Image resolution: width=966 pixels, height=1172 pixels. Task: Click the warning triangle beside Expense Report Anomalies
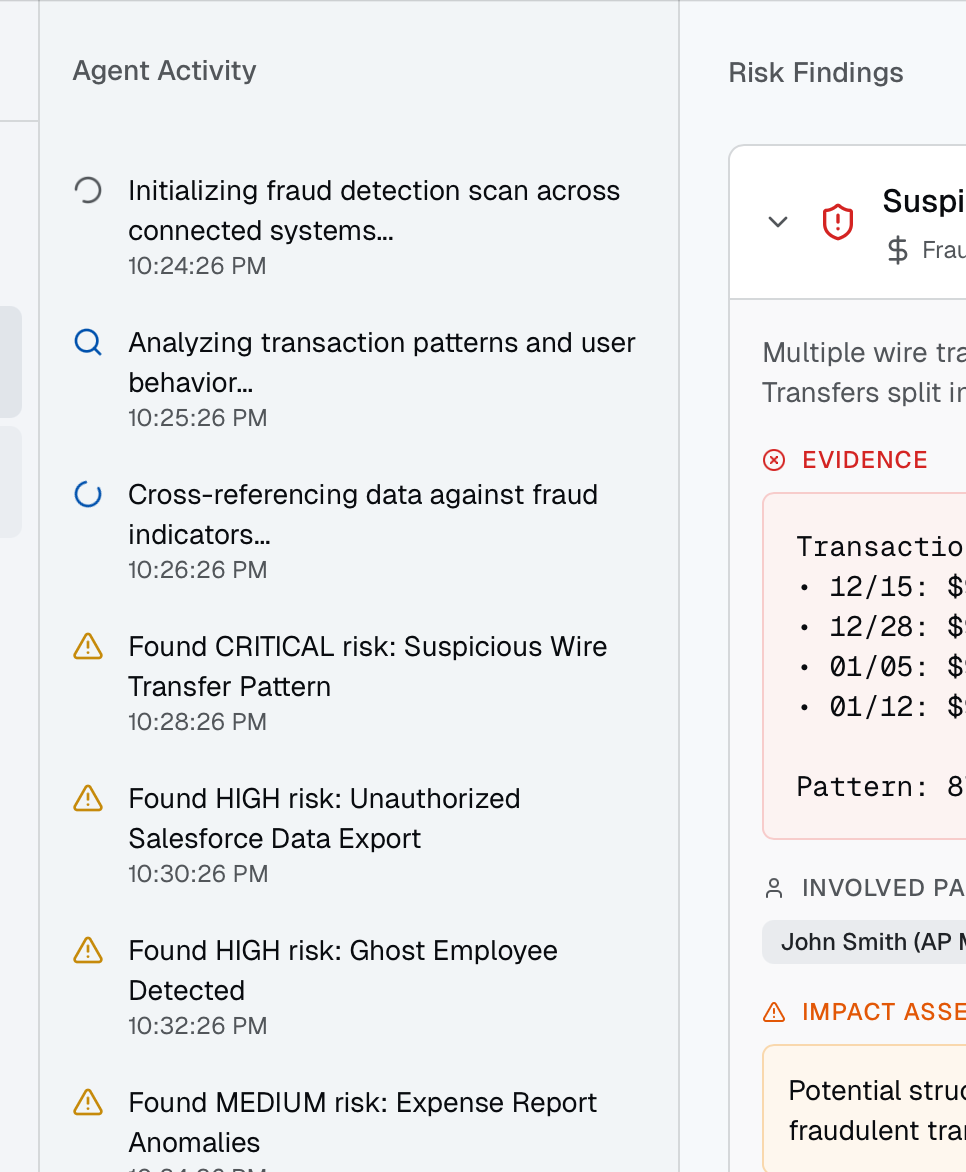point(88,1103)
